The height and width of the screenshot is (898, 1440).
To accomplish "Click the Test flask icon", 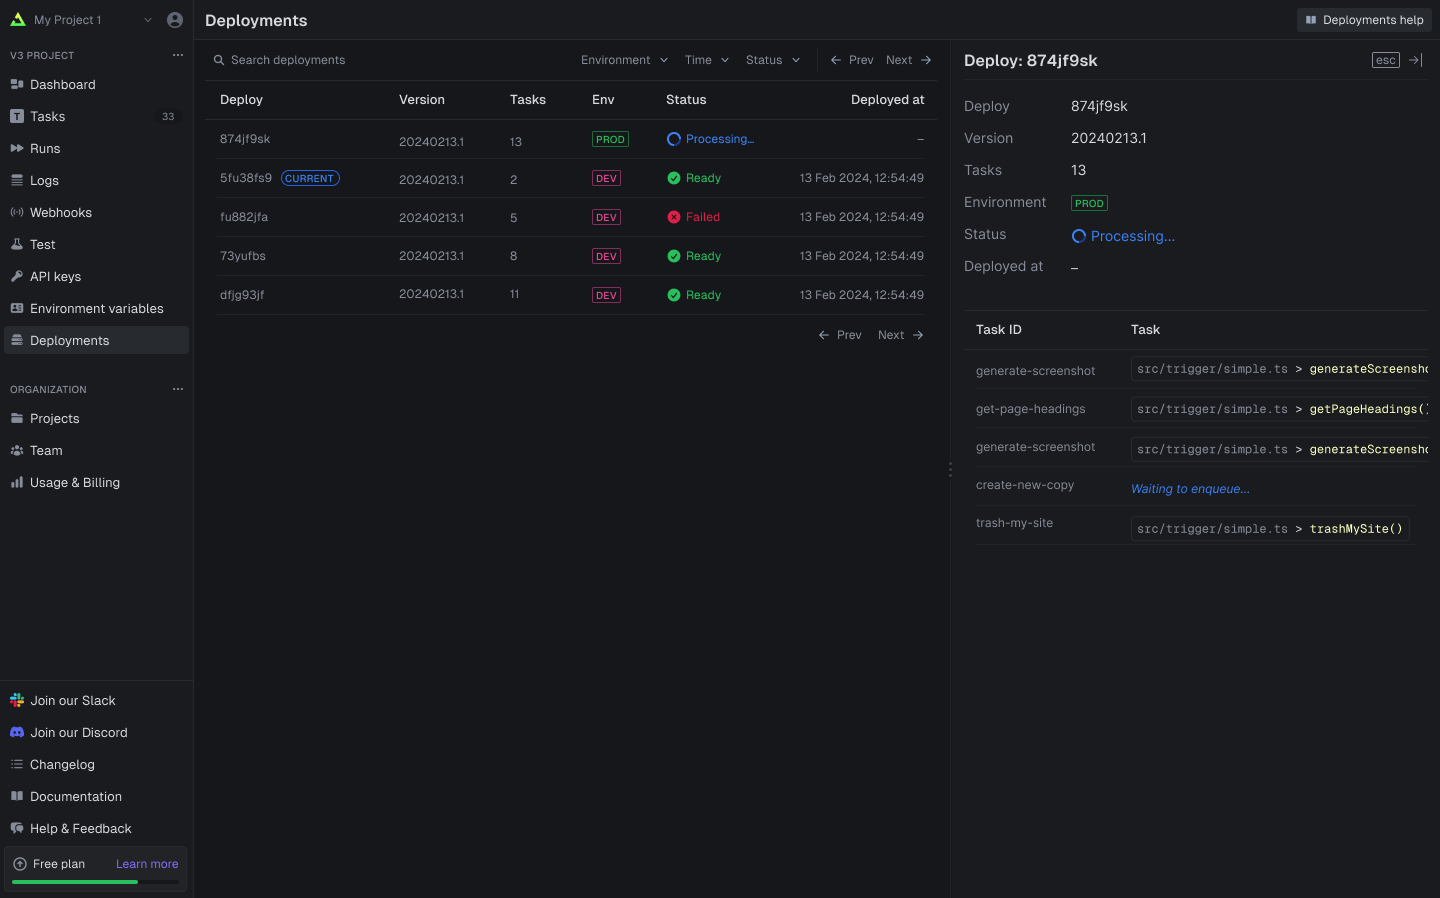I will 17,245.
